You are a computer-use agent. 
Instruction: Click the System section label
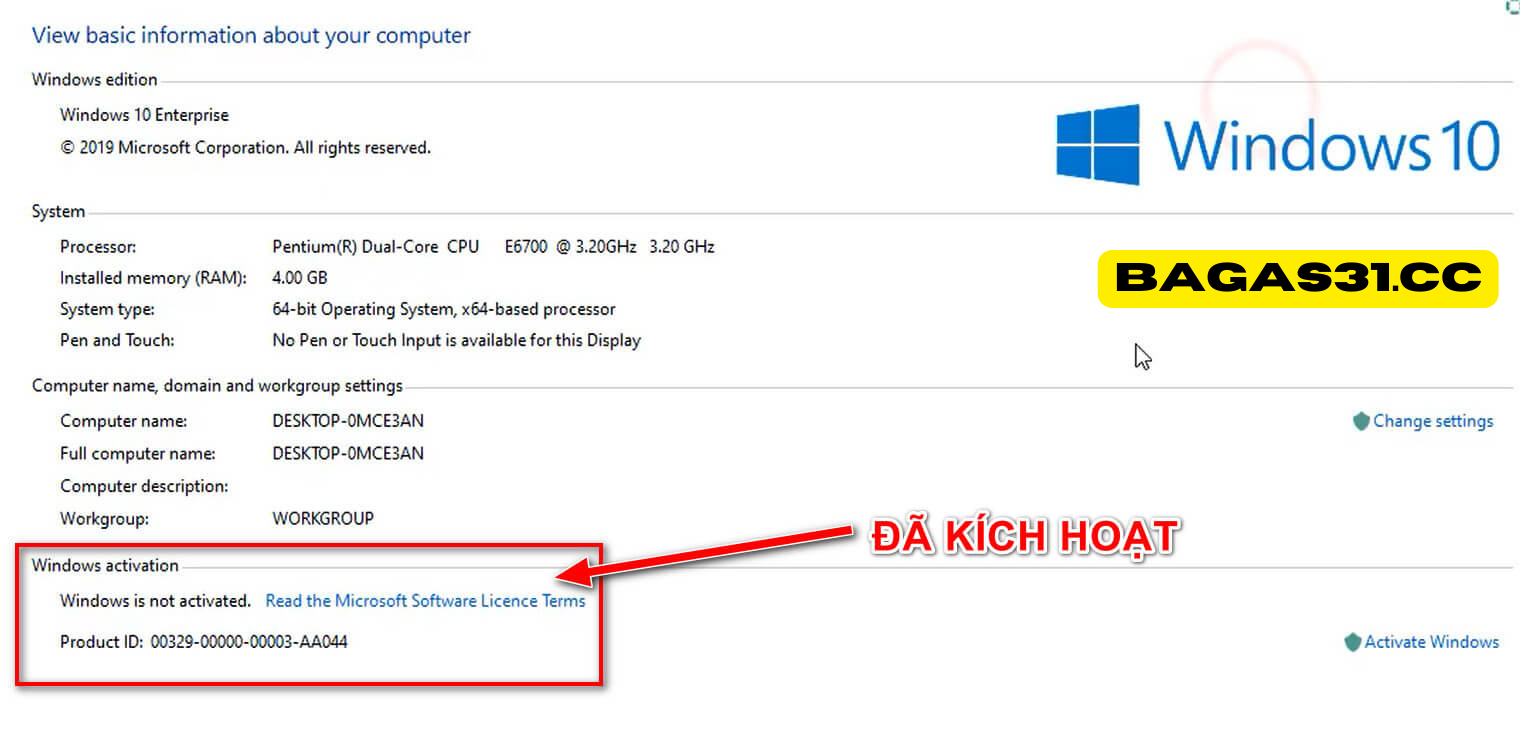pos(59,212)
